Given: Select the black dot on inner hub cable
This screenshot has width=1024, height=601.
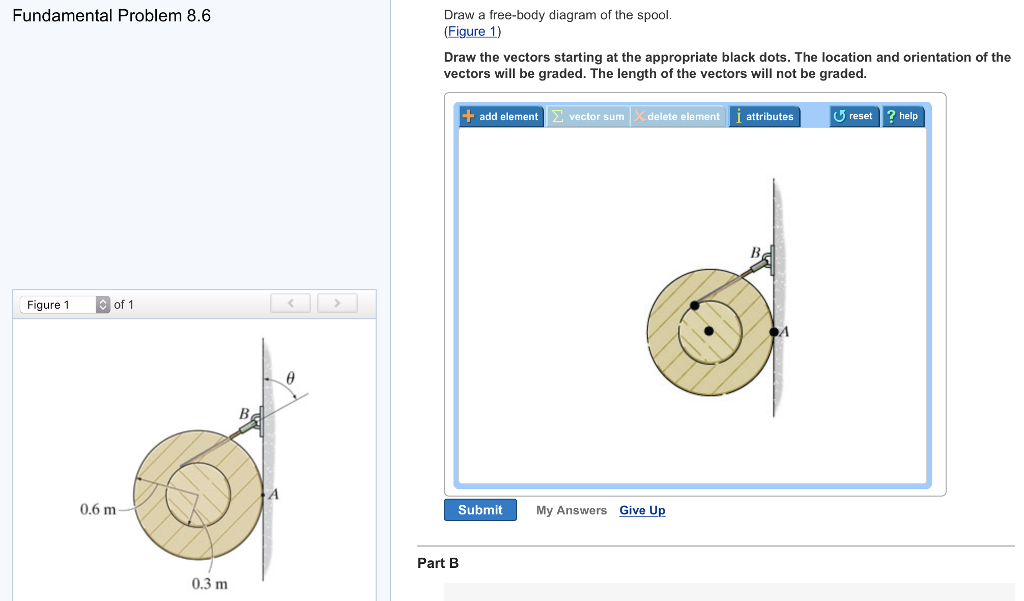Looking at the screenshot, I should click(x=694, y=305).
